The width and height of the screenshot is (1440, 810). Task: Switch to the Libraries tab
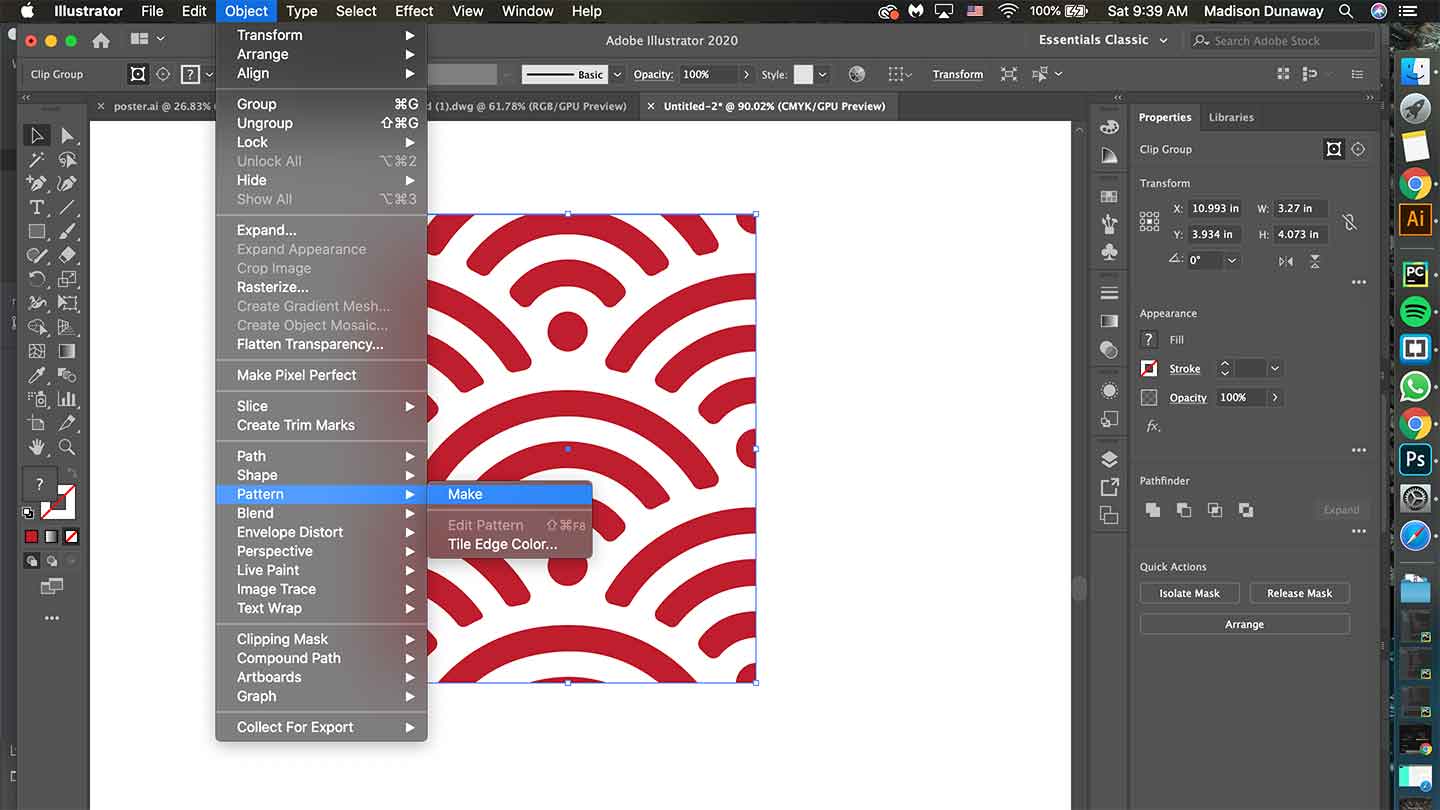point(1231,117)
